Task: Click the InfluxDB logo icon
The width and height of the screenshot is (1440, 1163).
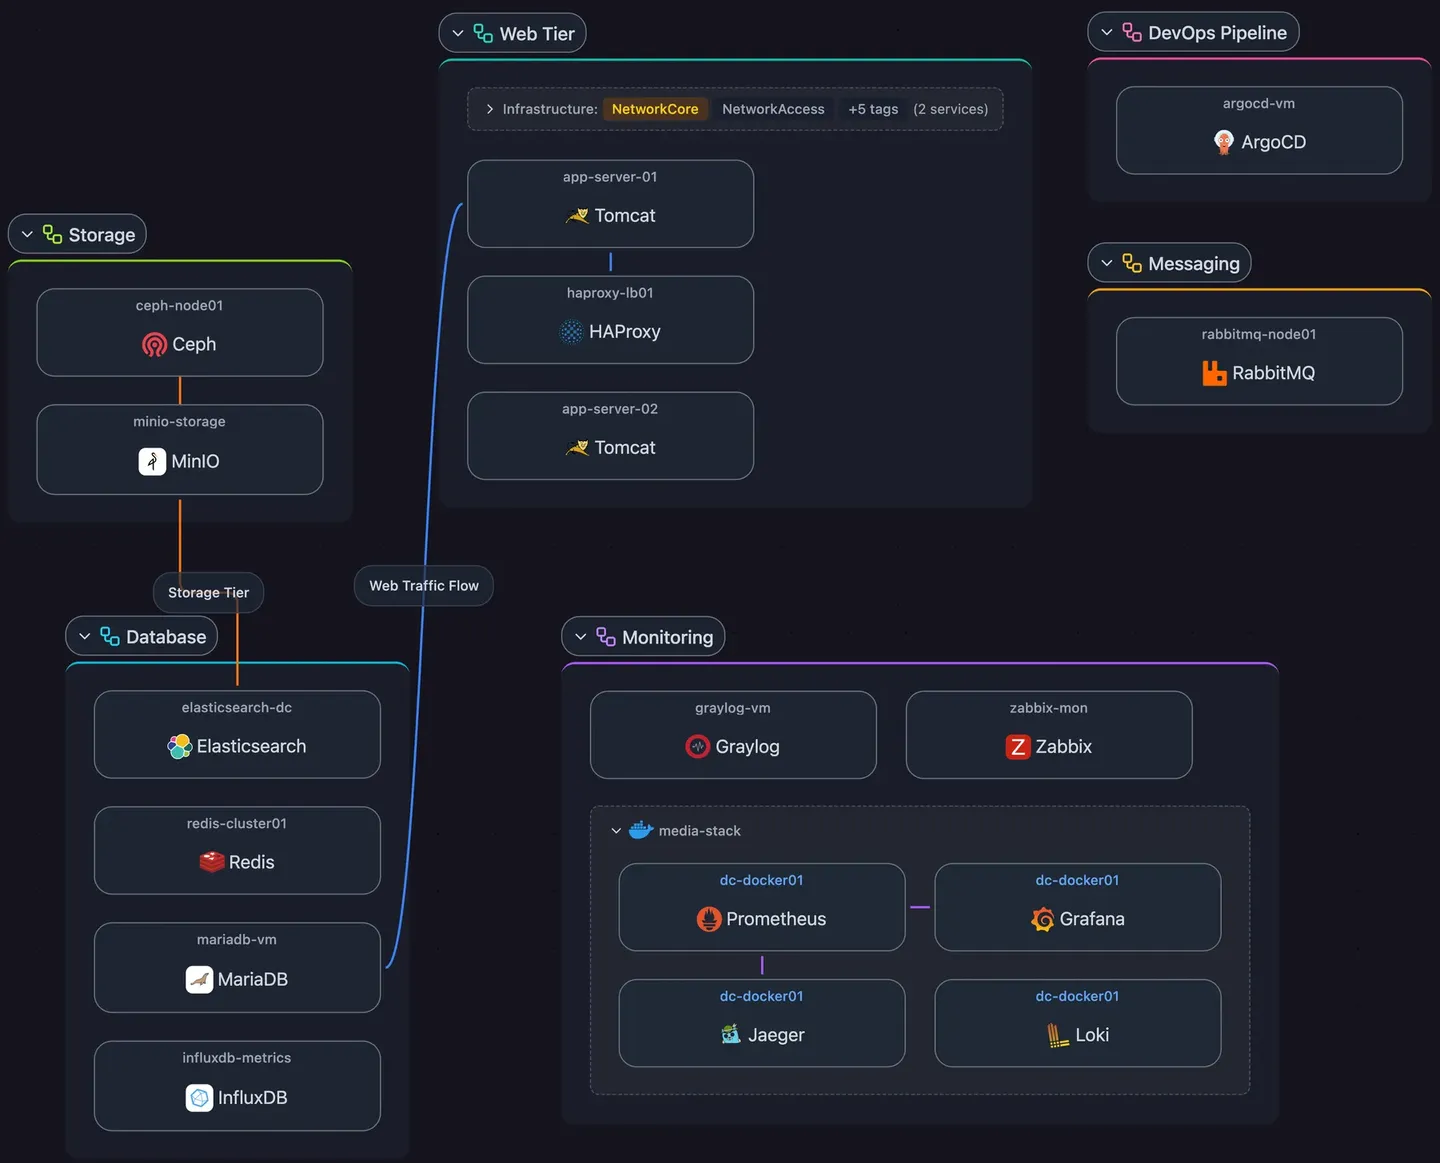Action: 200,1098
